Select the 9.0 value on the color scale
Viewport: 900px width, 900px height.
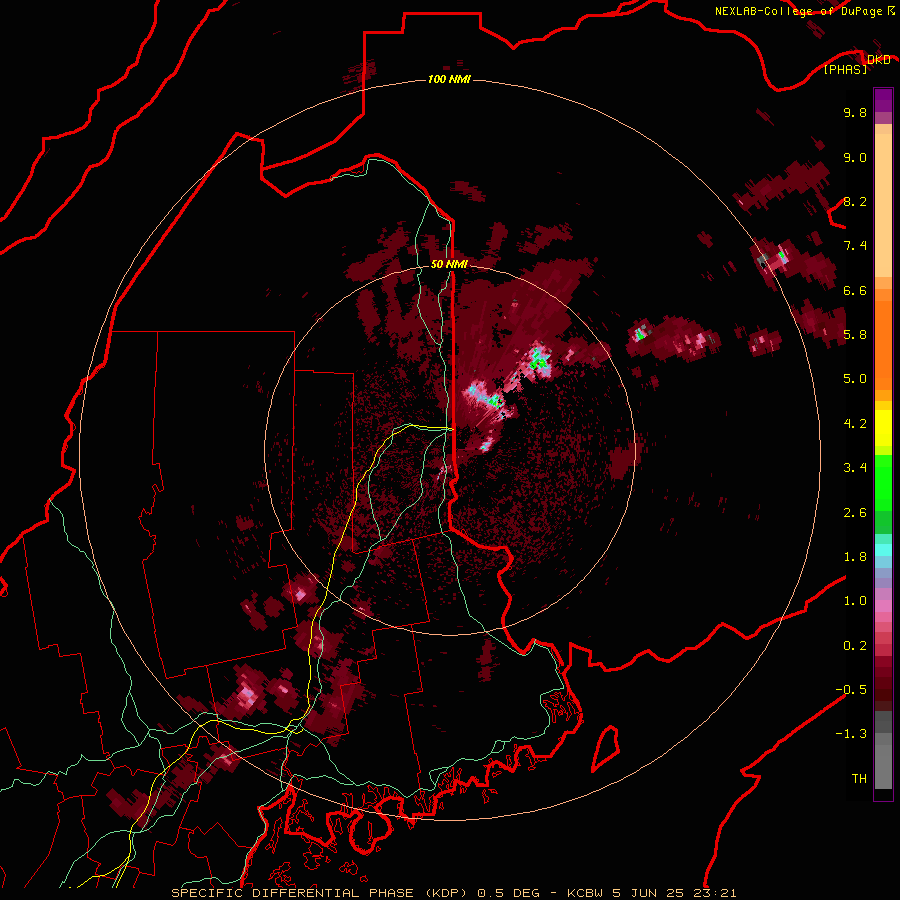click(855, 157)
